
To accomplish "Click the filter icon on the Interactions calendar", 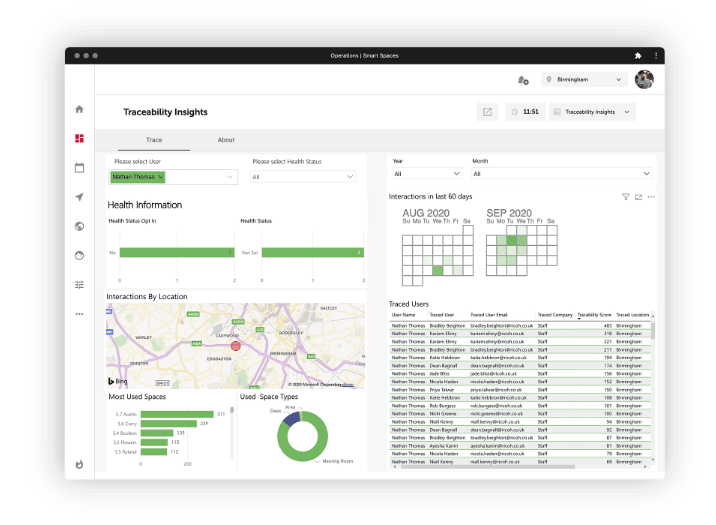I will 626,197.
